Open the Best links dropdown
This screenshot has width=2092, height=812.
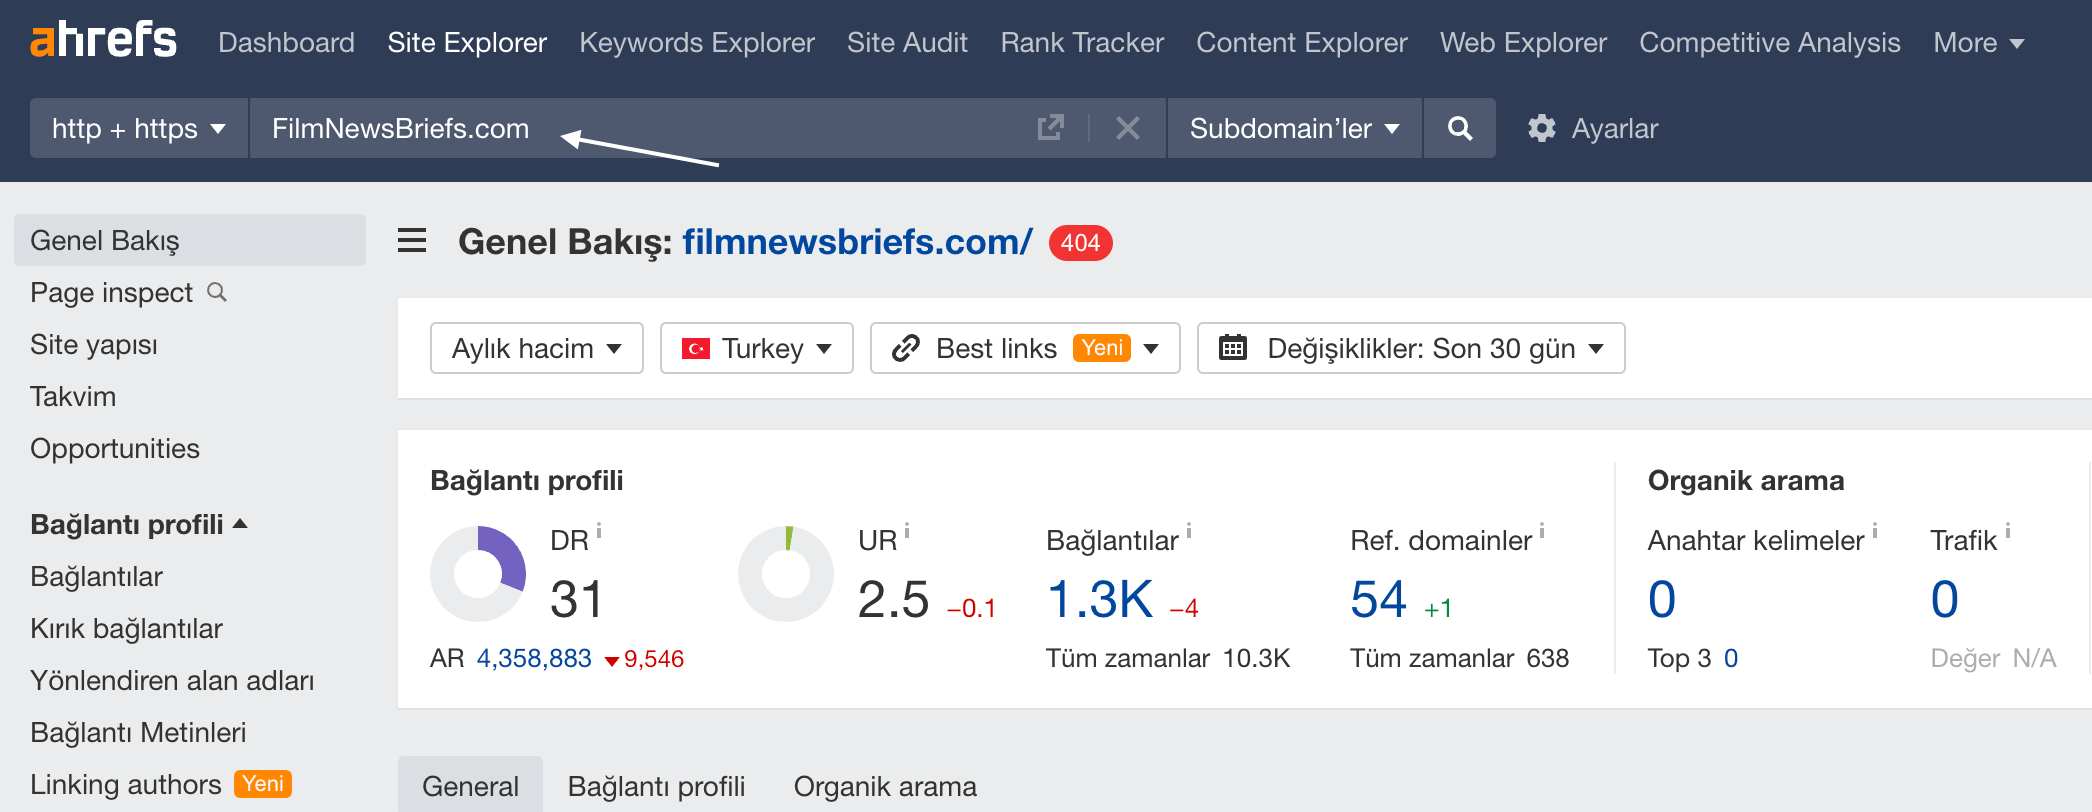pyautogui.click(x=1025, y=348)
